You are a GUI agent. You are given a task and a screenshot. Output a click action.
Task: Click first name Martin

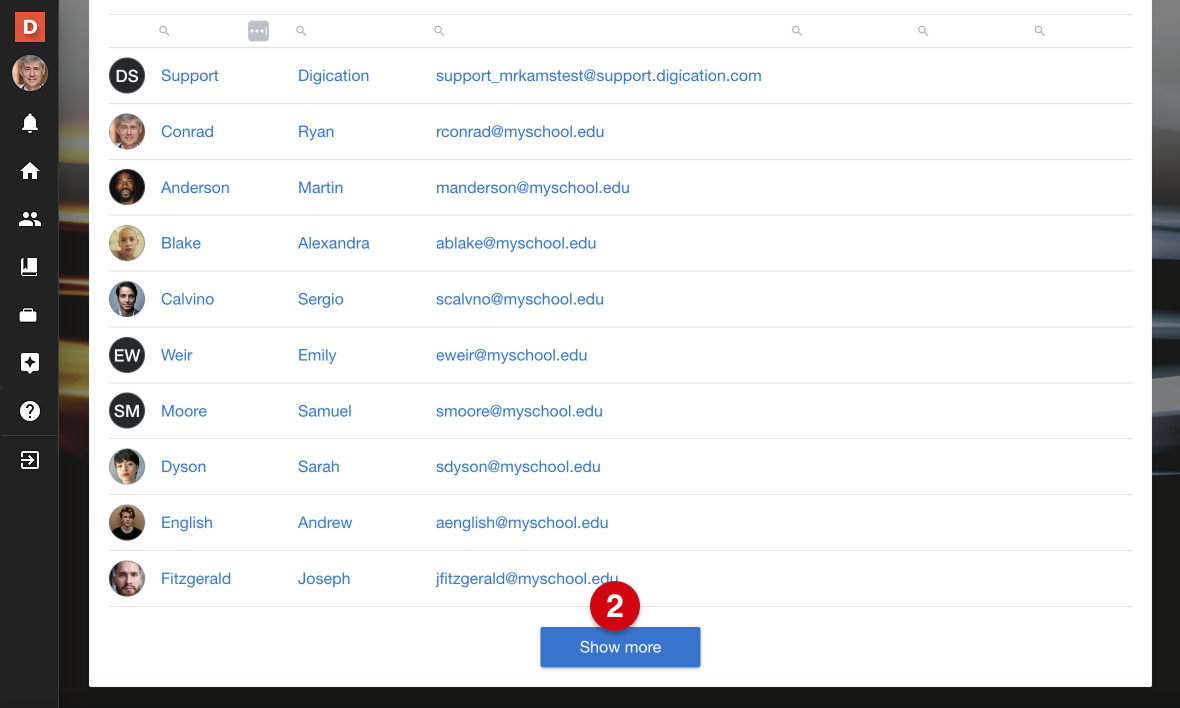pyautogui.click(x=321, y=187)
